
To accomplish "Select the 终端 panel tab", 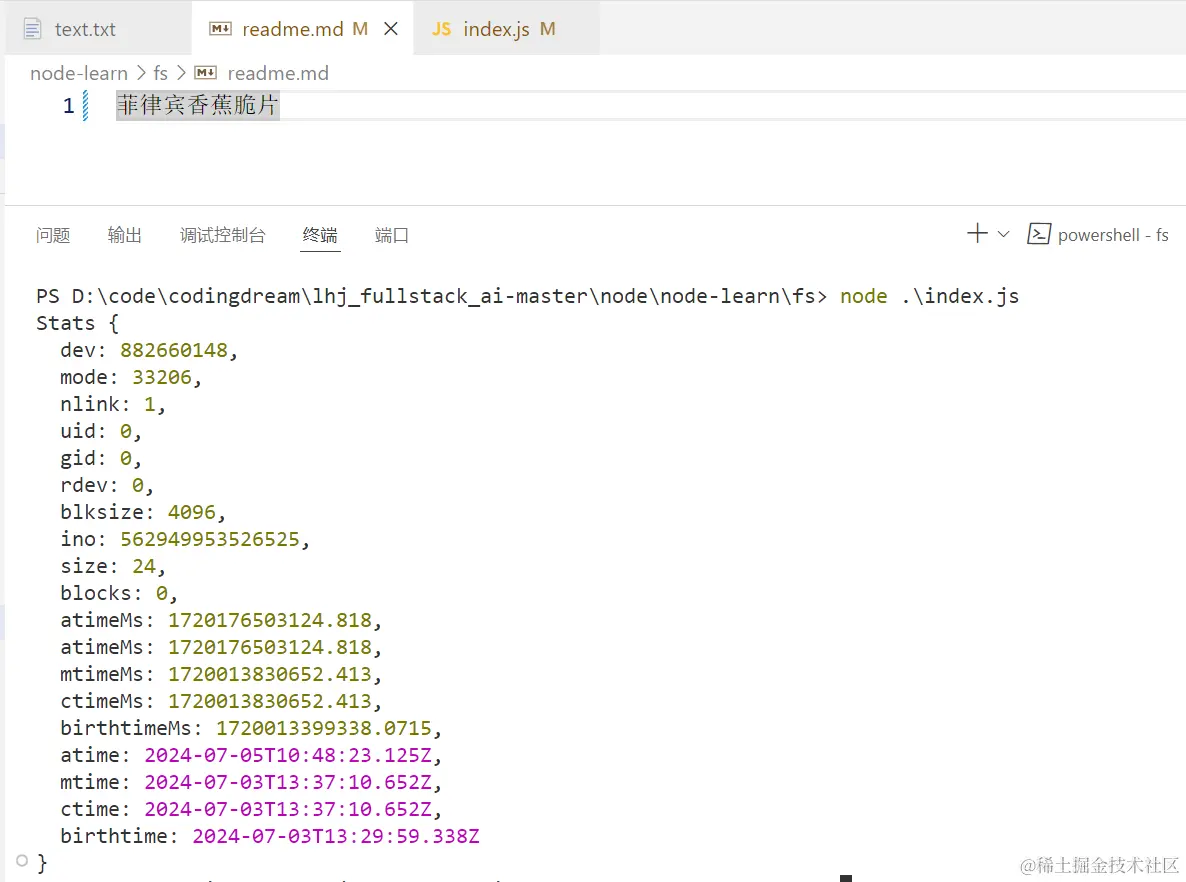I will pyautogui.click(x=320, y=235).
